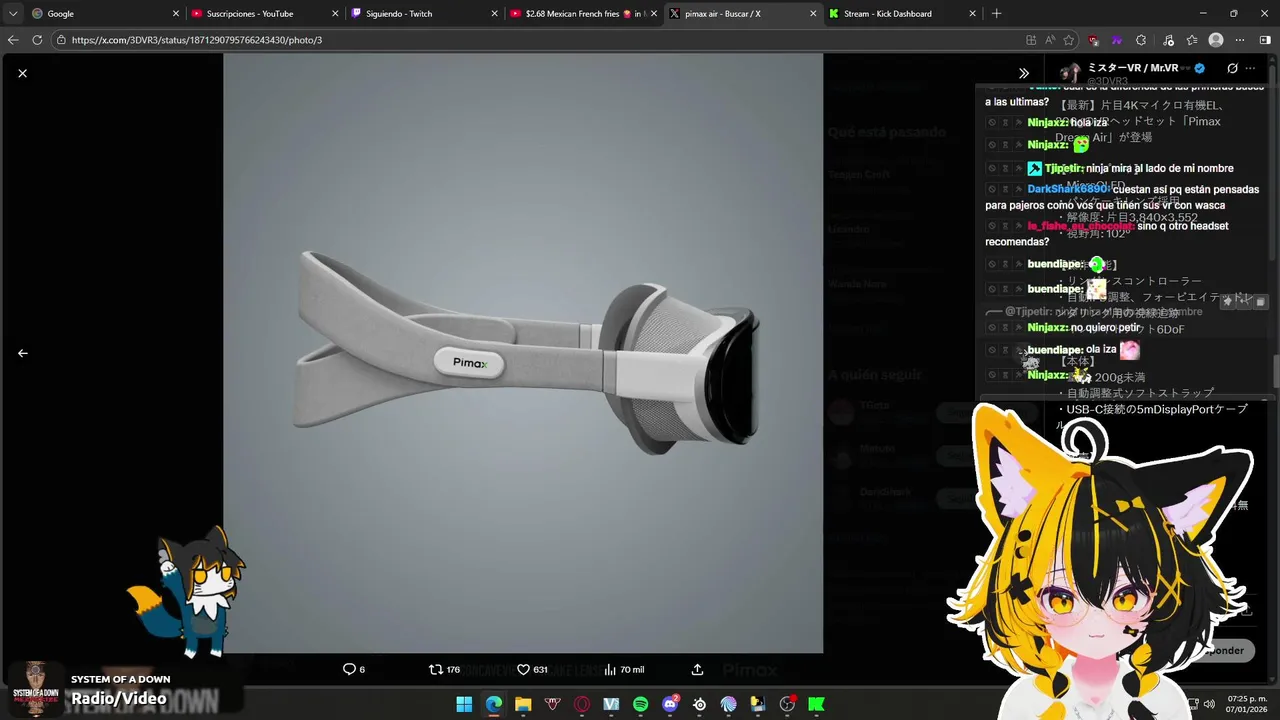This screenshot has height=720, width=1280.
Task: Click DarkShark6890 username in chat
Action: [x=1066, y=189]
